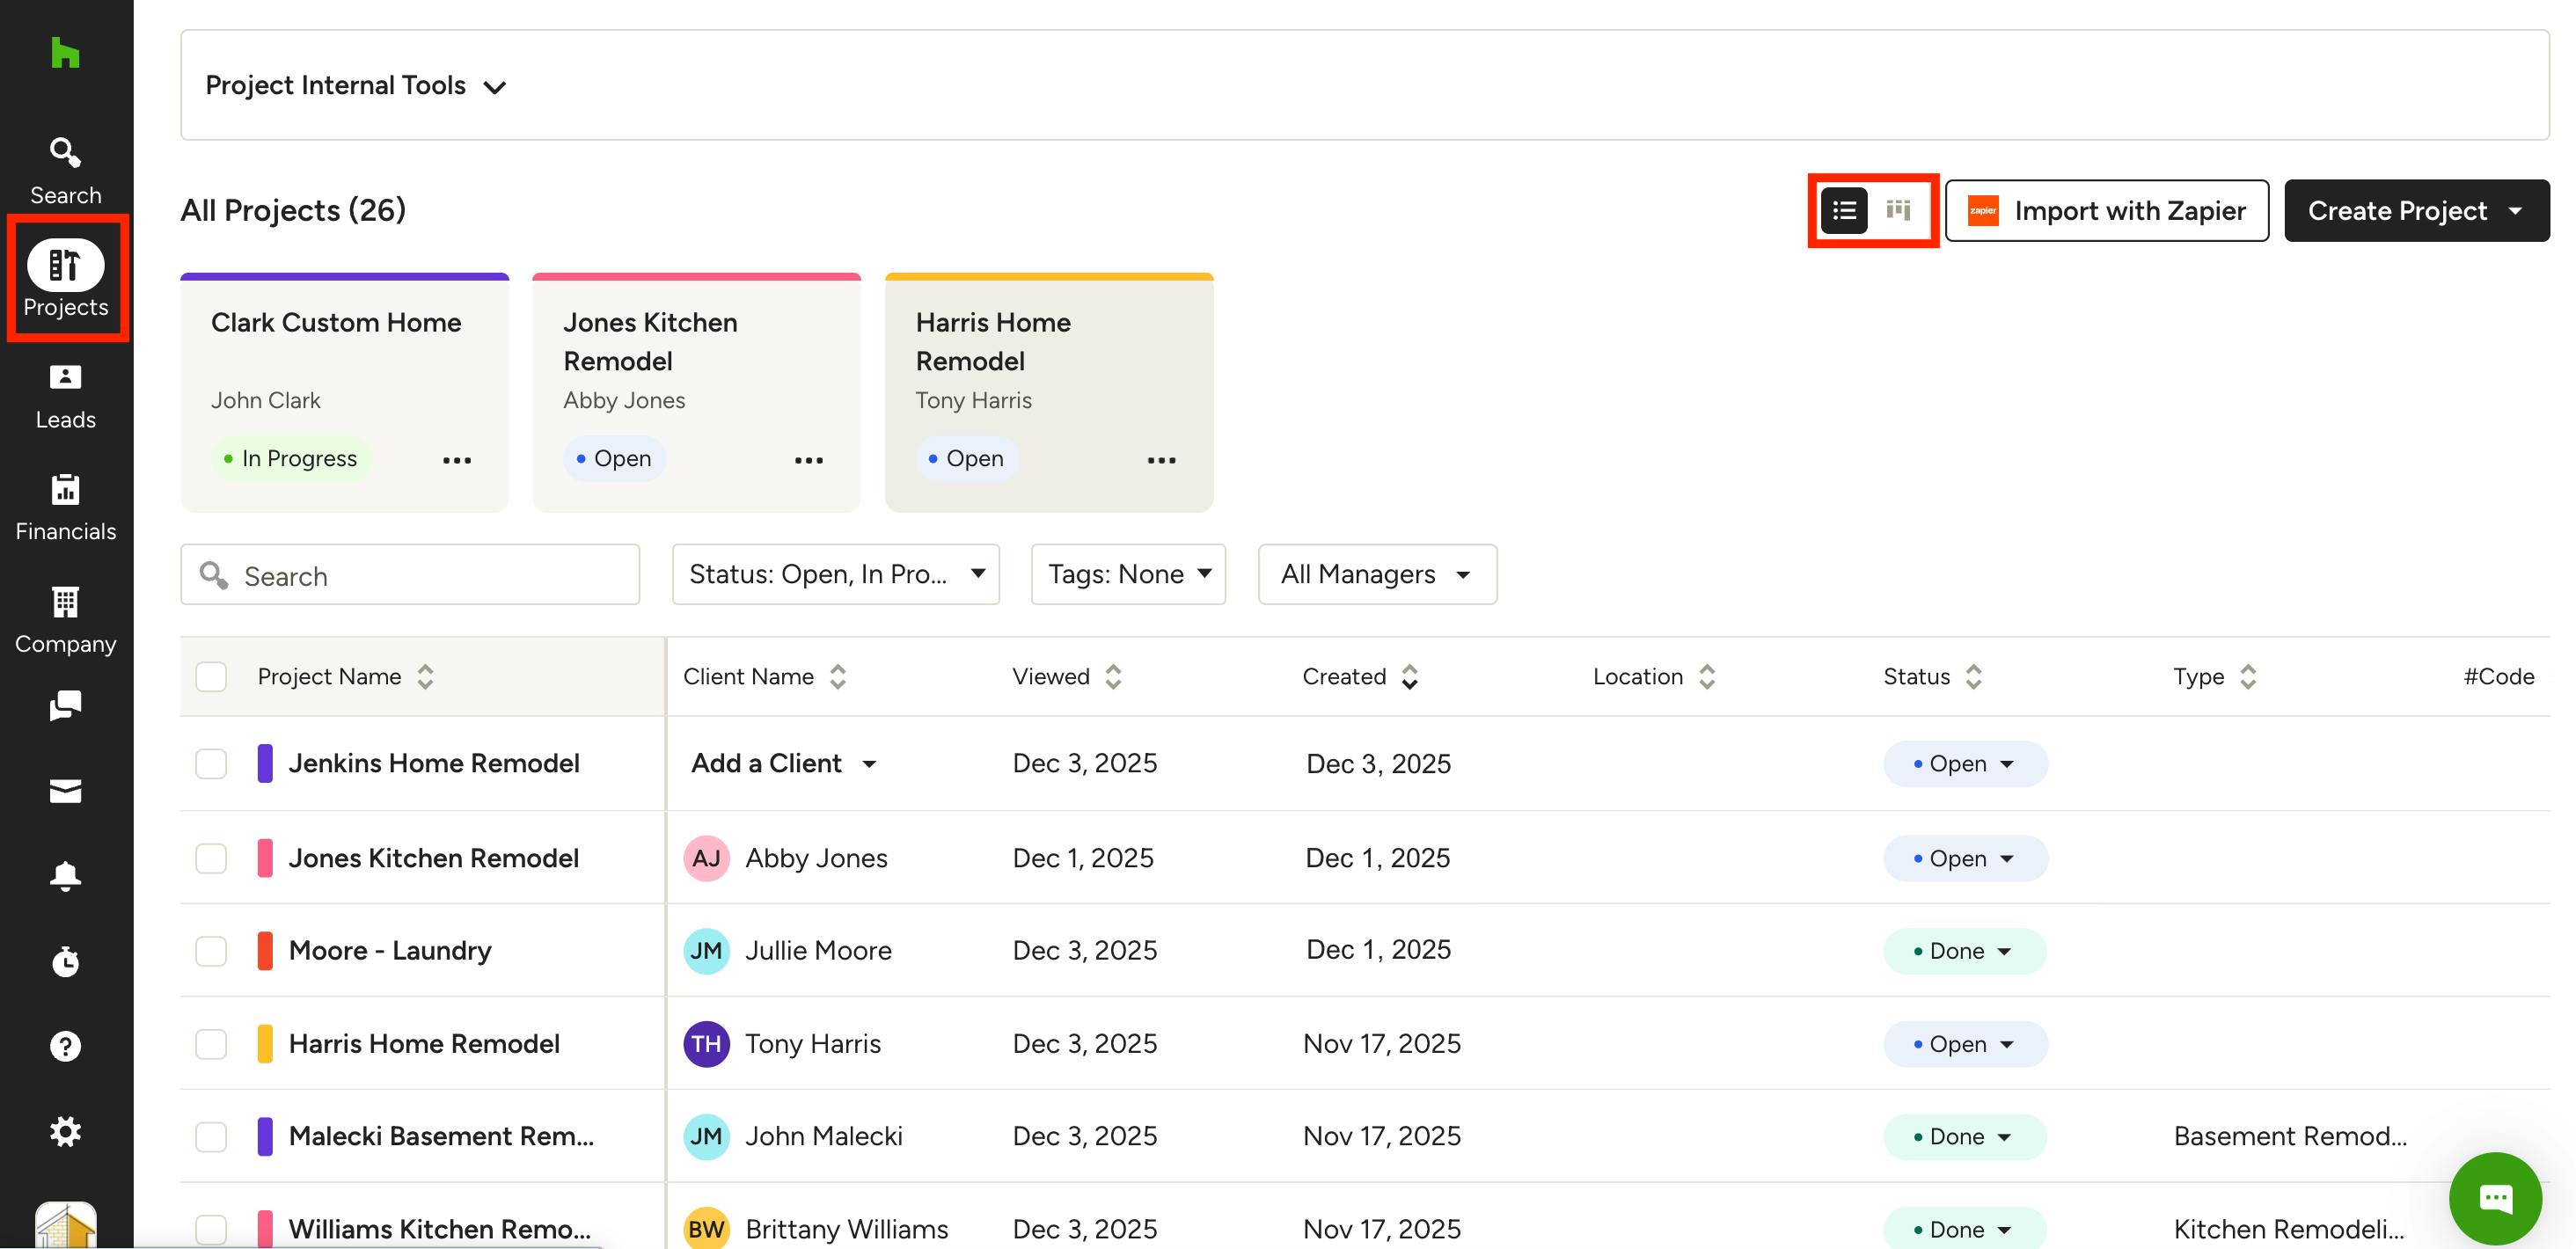
Task: Toggle the select-all checkbox in table header
Action: coord(211,676)
